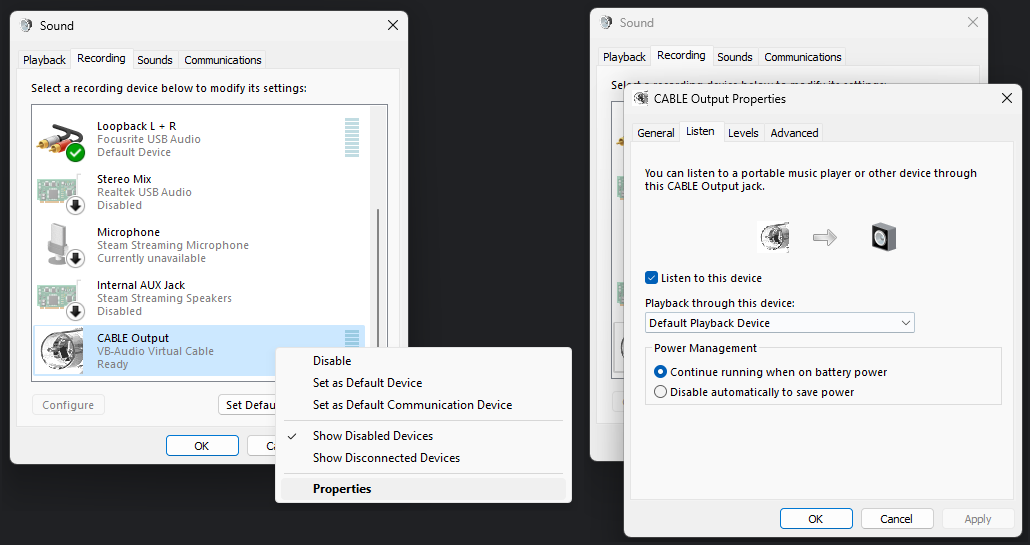The image size is (1030, 545).
Task: Switch to Playback tab in left Sound window
Action: pyautogui.click(x=44, y=60)
